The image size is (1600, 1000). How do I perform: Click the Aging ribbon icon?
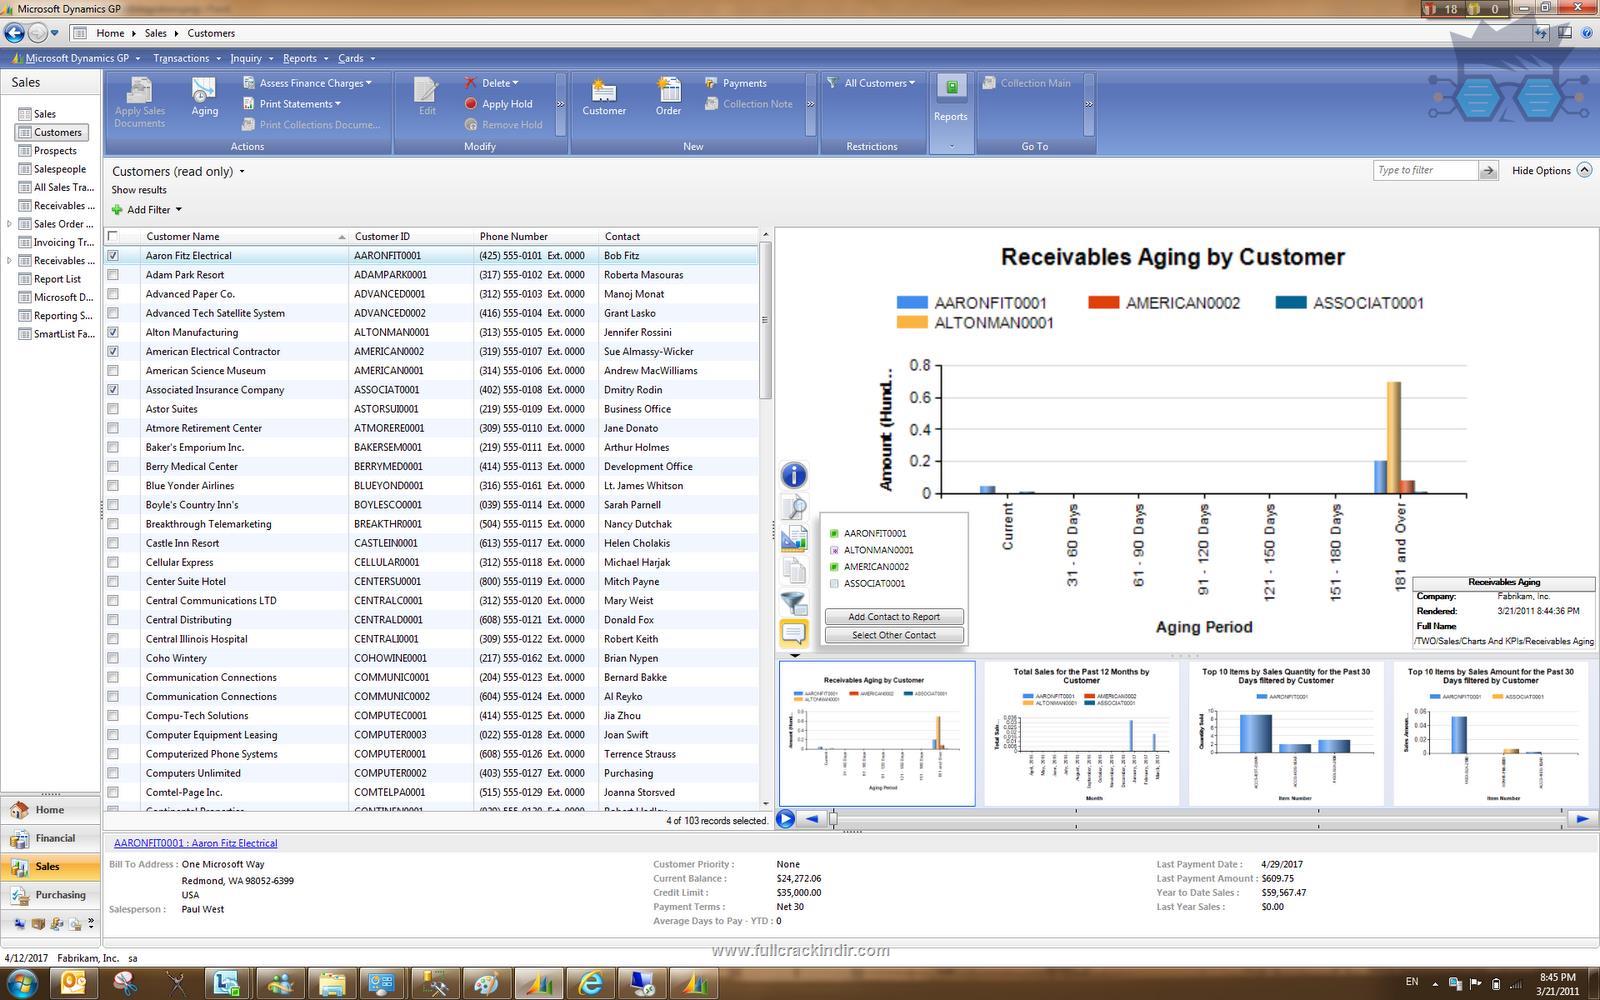tap(204, 97)
